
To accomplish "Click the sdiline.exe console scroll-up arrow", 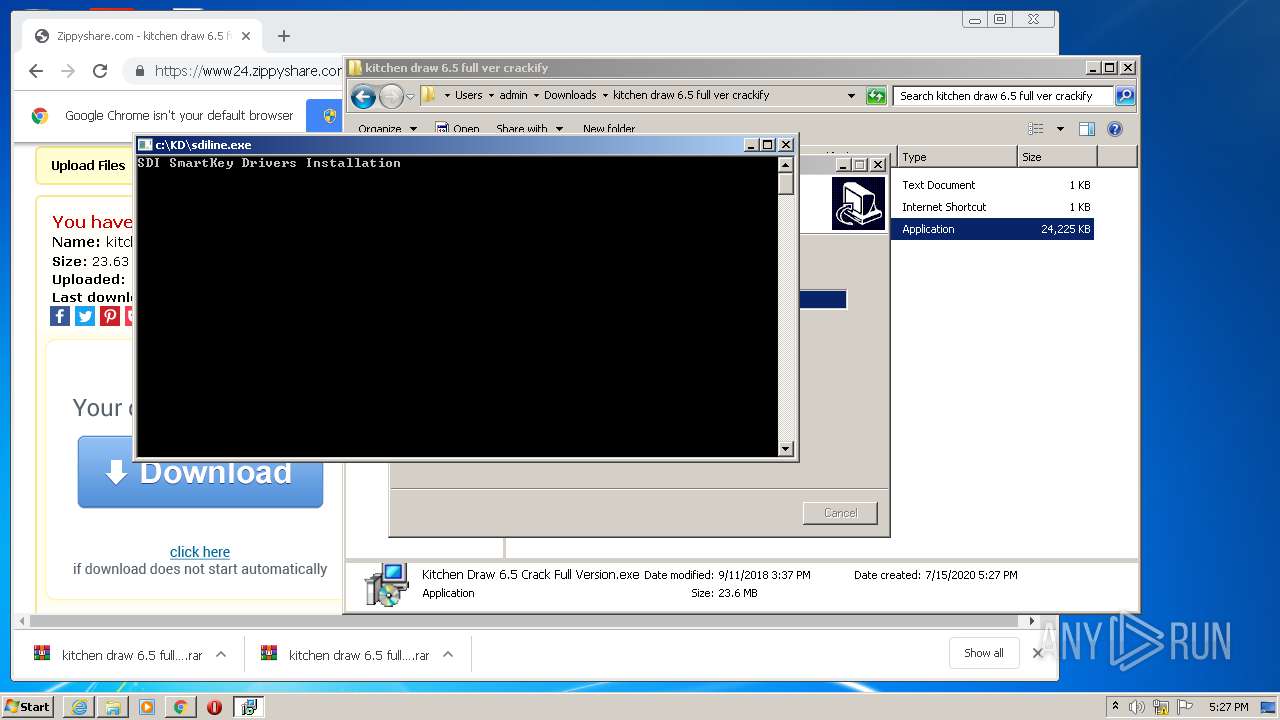I will 786,165.
